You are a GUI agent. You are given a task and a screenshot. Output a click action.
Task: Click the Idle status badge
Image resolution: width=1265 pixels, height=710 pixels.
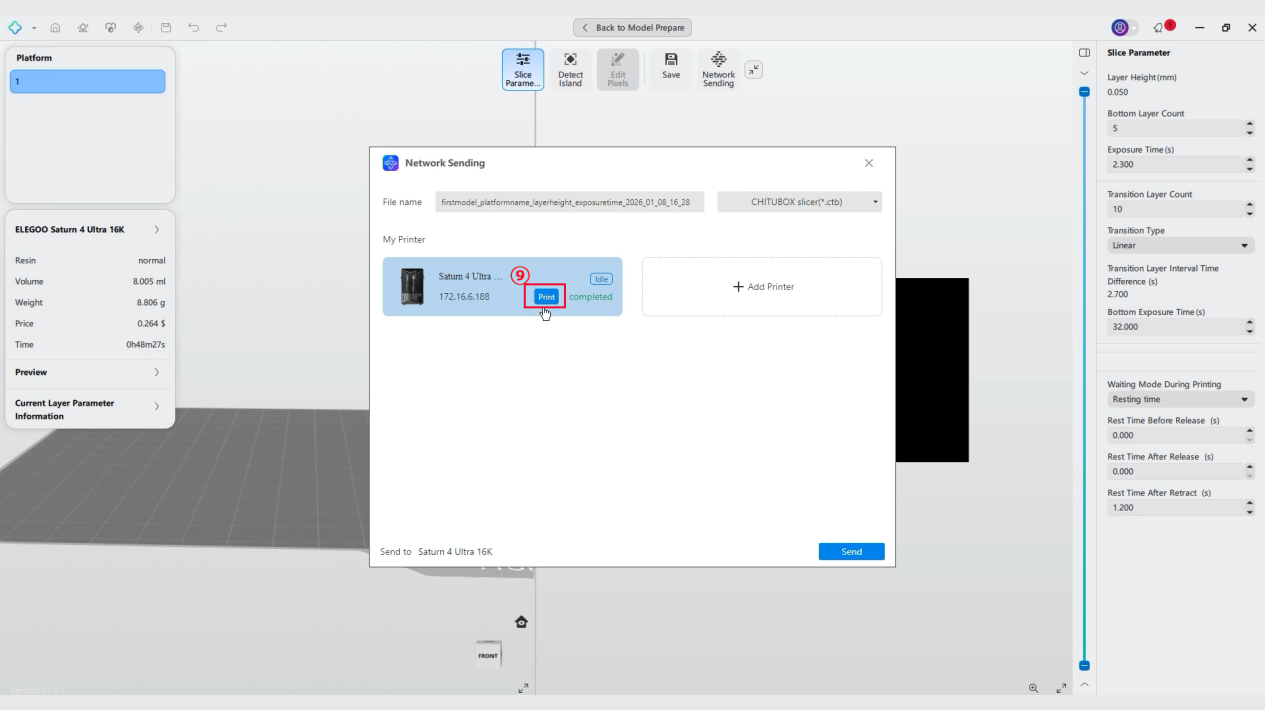(x=599, y=279)
